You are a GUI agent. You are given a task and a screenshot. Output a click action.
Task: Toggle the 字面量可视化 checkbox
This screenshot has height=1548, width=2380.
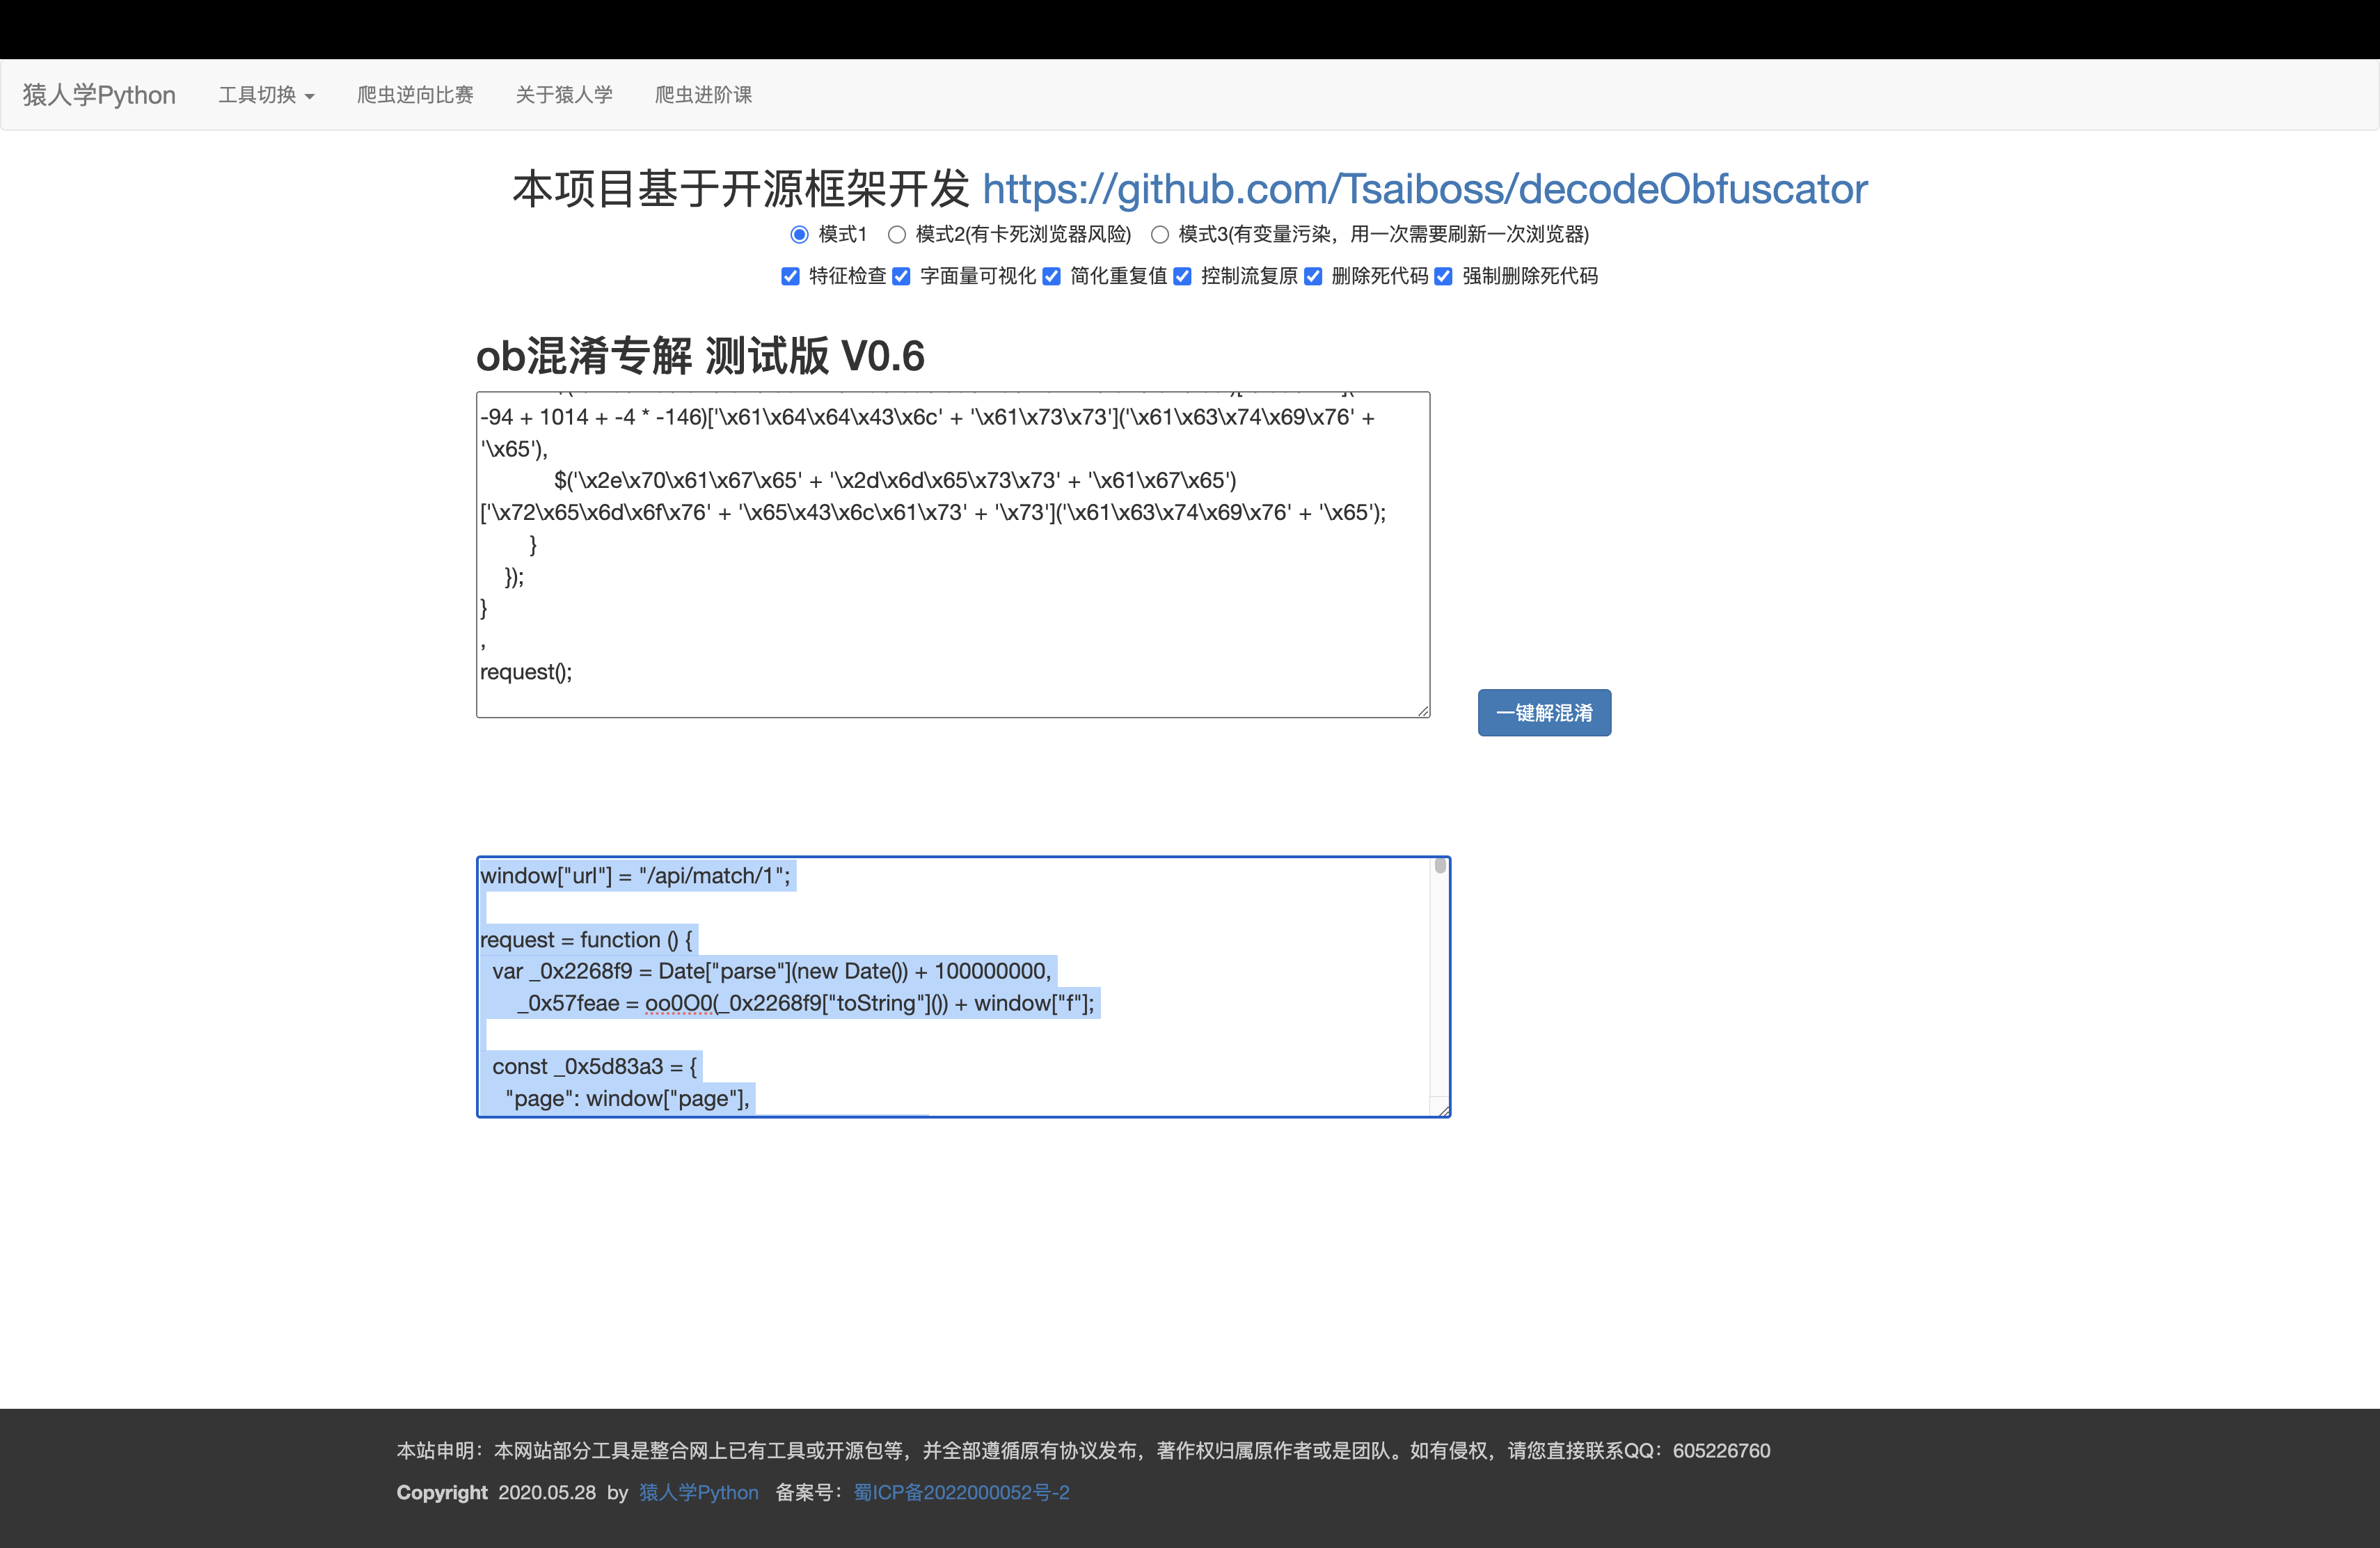pos(901,276)
